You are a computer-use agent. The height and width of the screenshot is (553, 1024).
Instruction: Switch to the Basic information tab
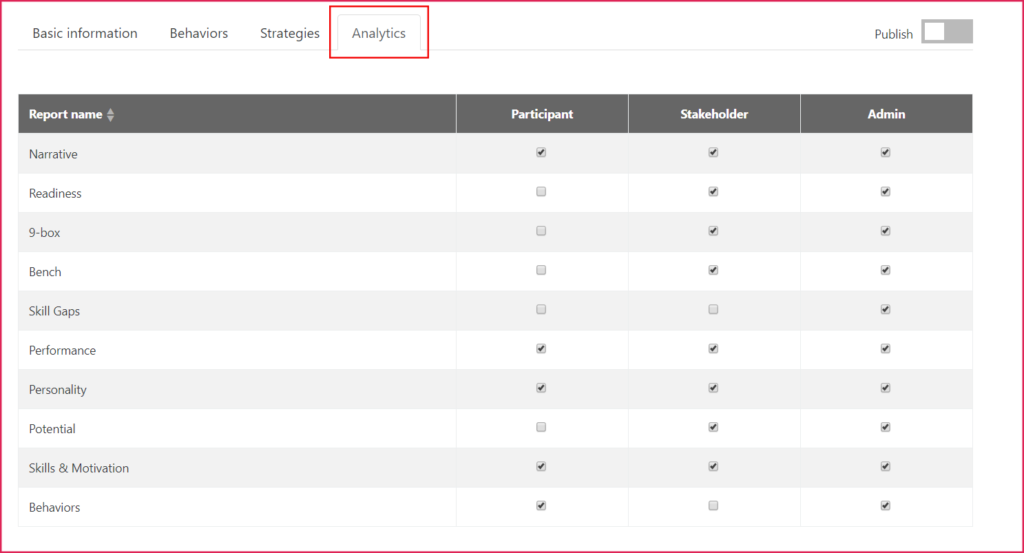coord(85,33)
